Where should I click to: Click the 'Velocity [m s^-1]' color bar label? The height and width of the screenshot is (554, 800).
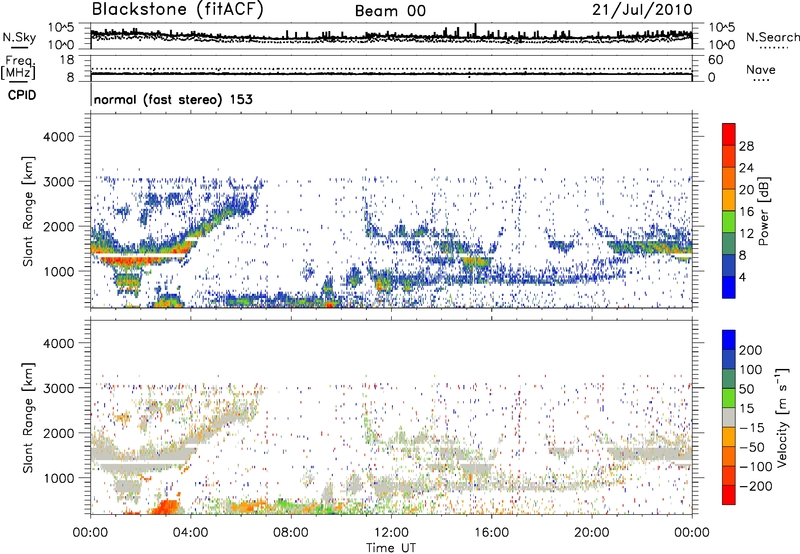point(782,417)
